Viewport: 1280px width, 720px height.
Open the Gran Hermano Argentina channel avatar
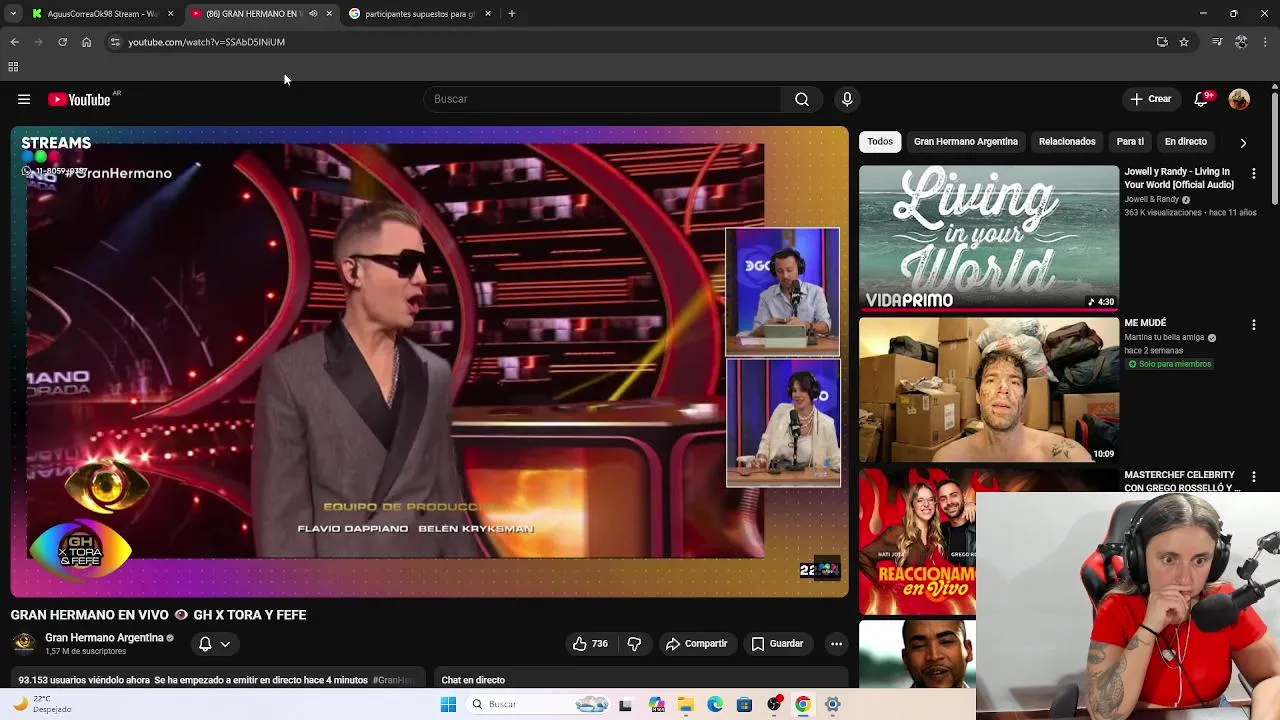(x=24, y=644)
